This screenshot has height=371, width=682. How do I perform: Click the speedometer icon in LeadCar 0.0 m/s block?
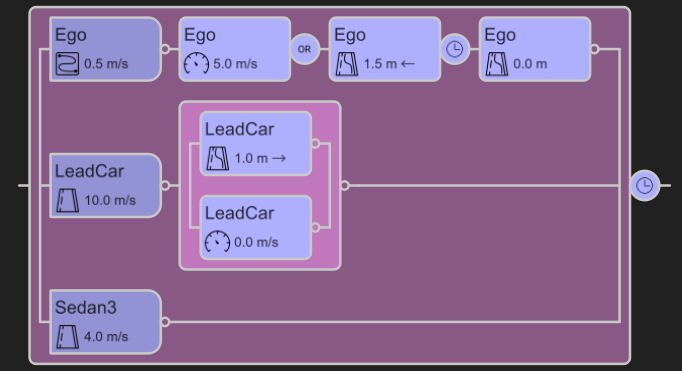pyautogui.click(x=217, y=242)
